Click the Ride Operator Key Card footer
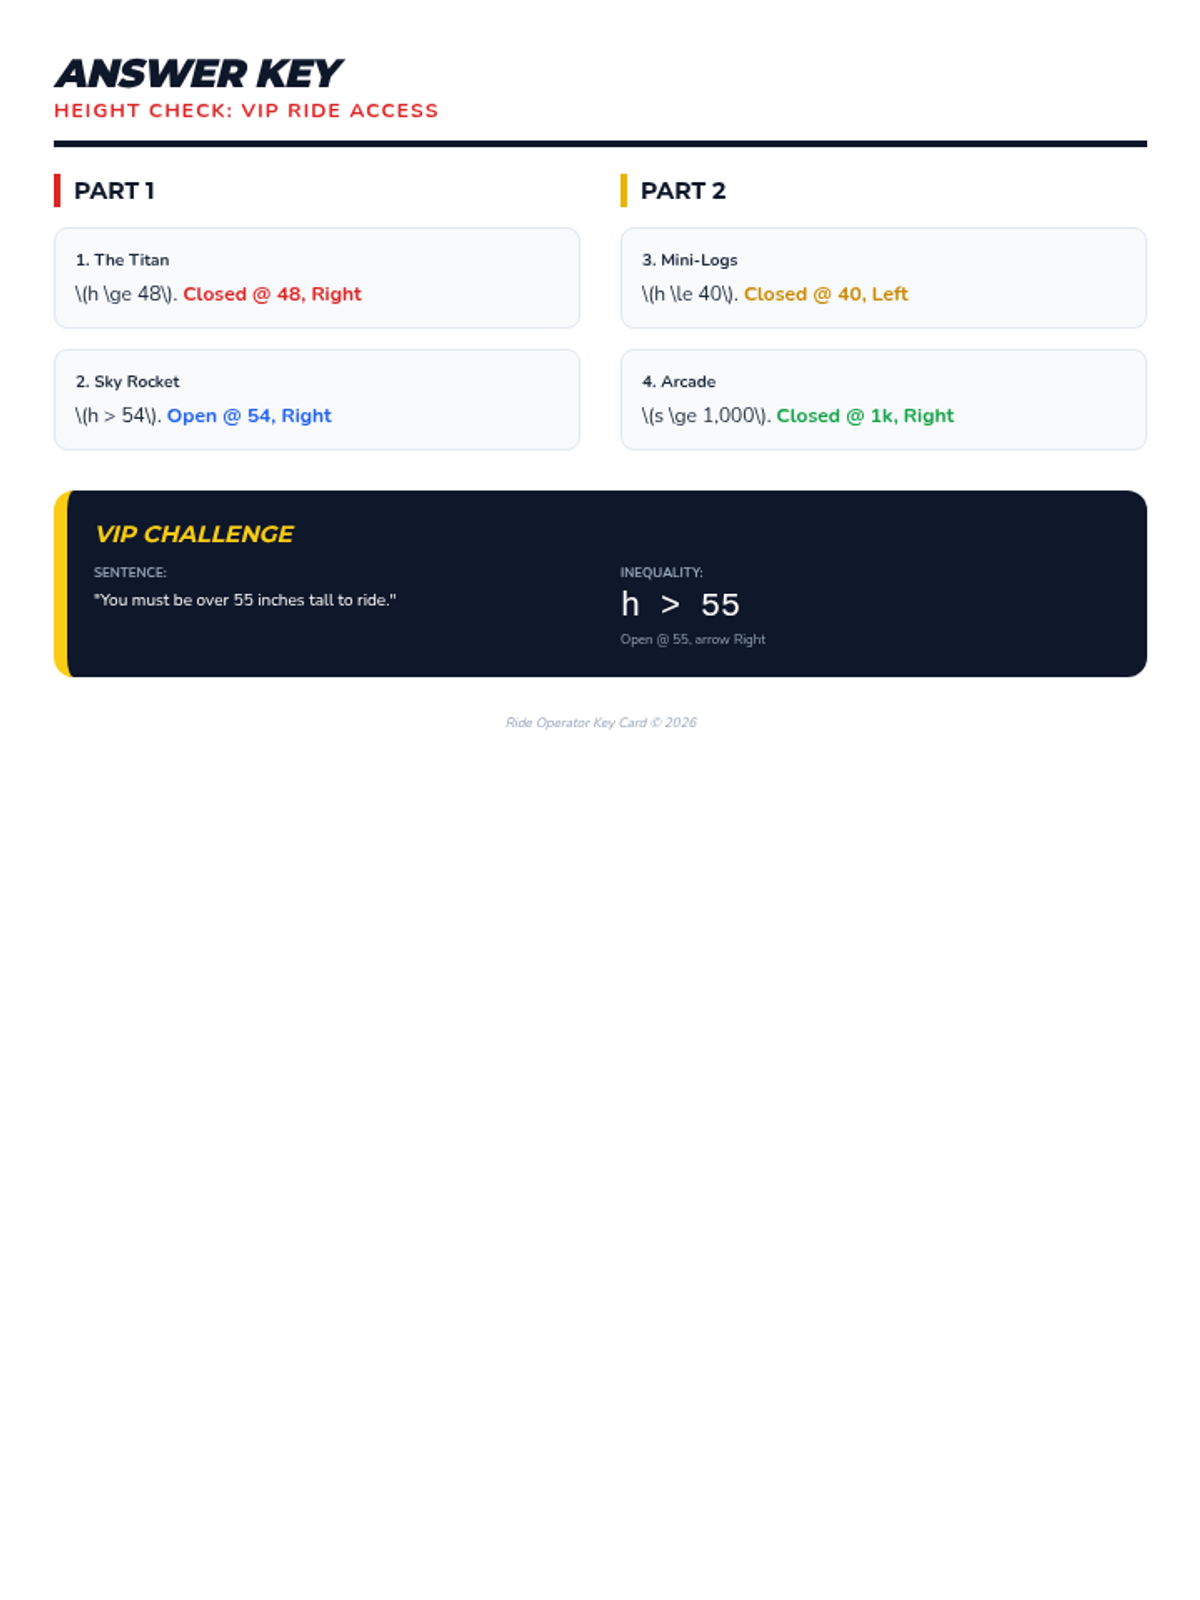Image resolution: width=1200 pixels, height=1600 pixels. 601,722
